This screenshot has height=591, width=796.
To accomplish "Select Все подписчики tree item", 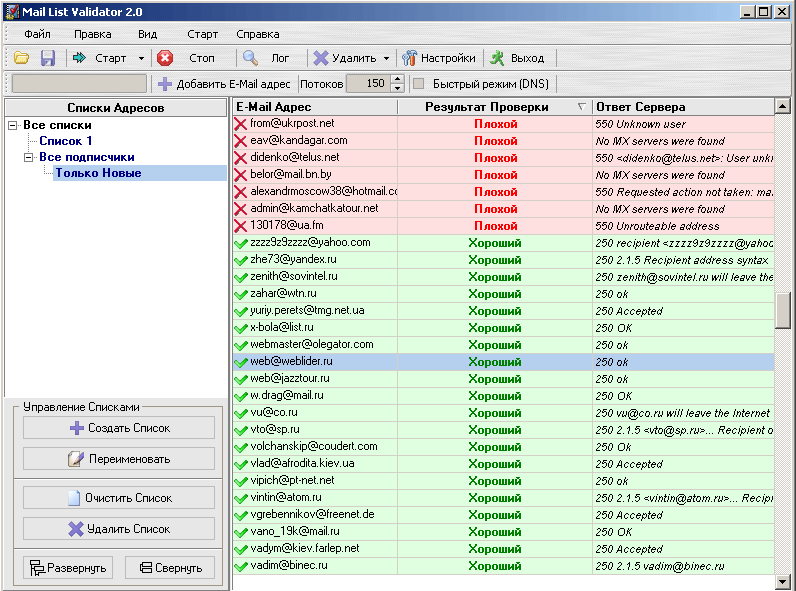I will coord(87,157).
